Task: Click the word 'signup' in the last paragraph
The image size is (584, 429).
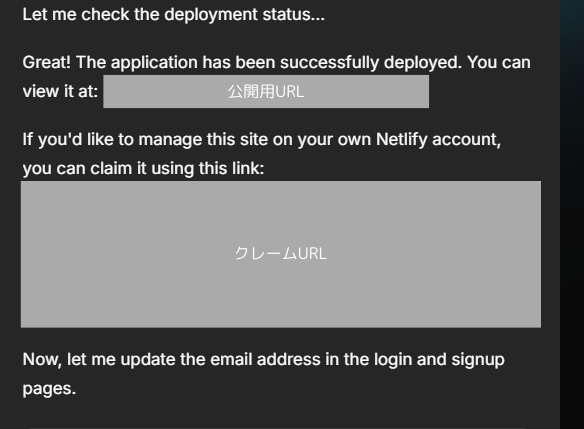Action: click(x=478, y=360)
